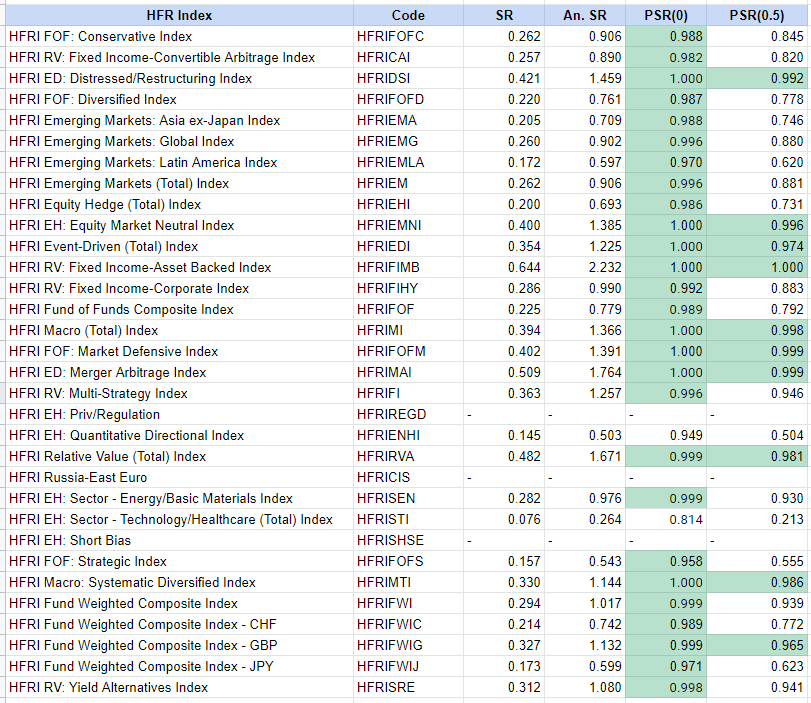Select "HFRI Emerging Markets (Total) Index" cell
Viewport: 811px width, 703px height.
coord(179,184)
